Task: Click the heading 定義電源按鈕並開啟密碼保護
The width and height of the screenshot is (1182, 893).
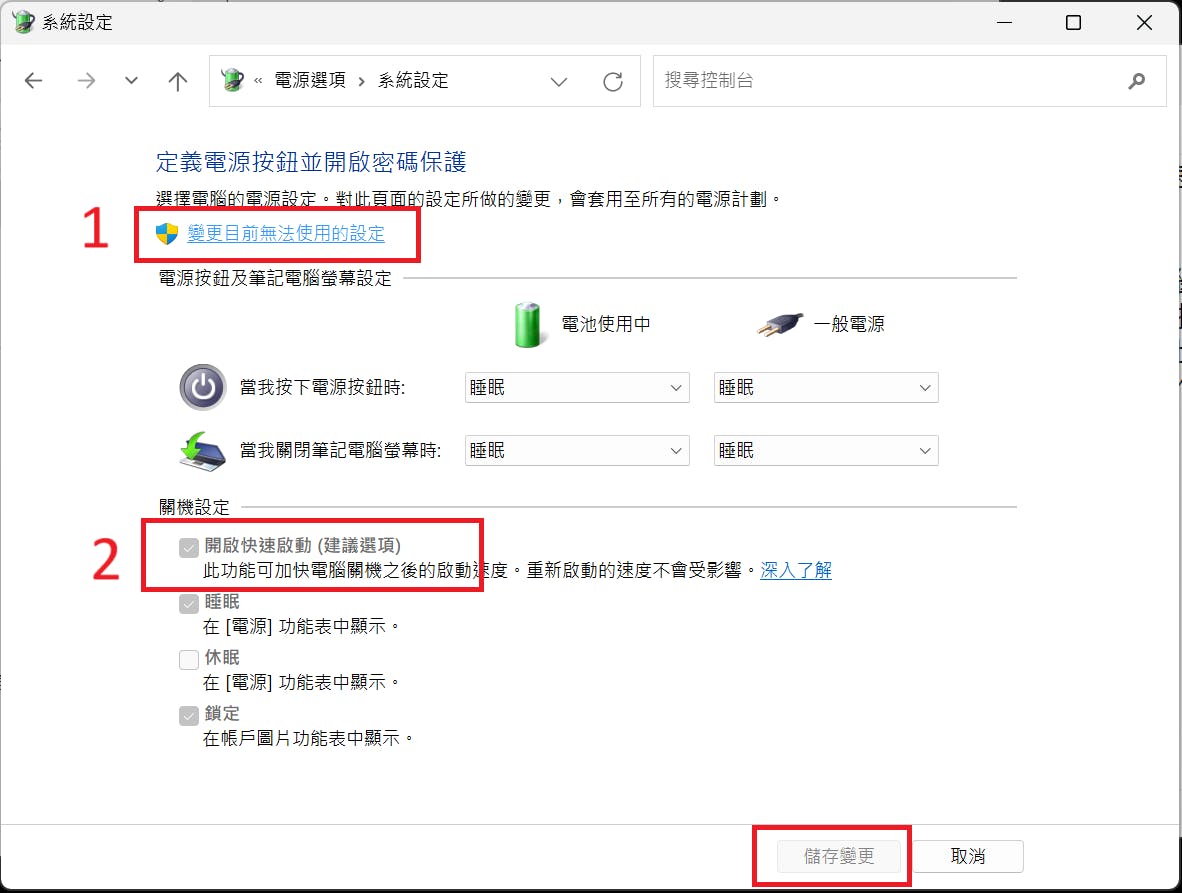Action: [311, 162]
